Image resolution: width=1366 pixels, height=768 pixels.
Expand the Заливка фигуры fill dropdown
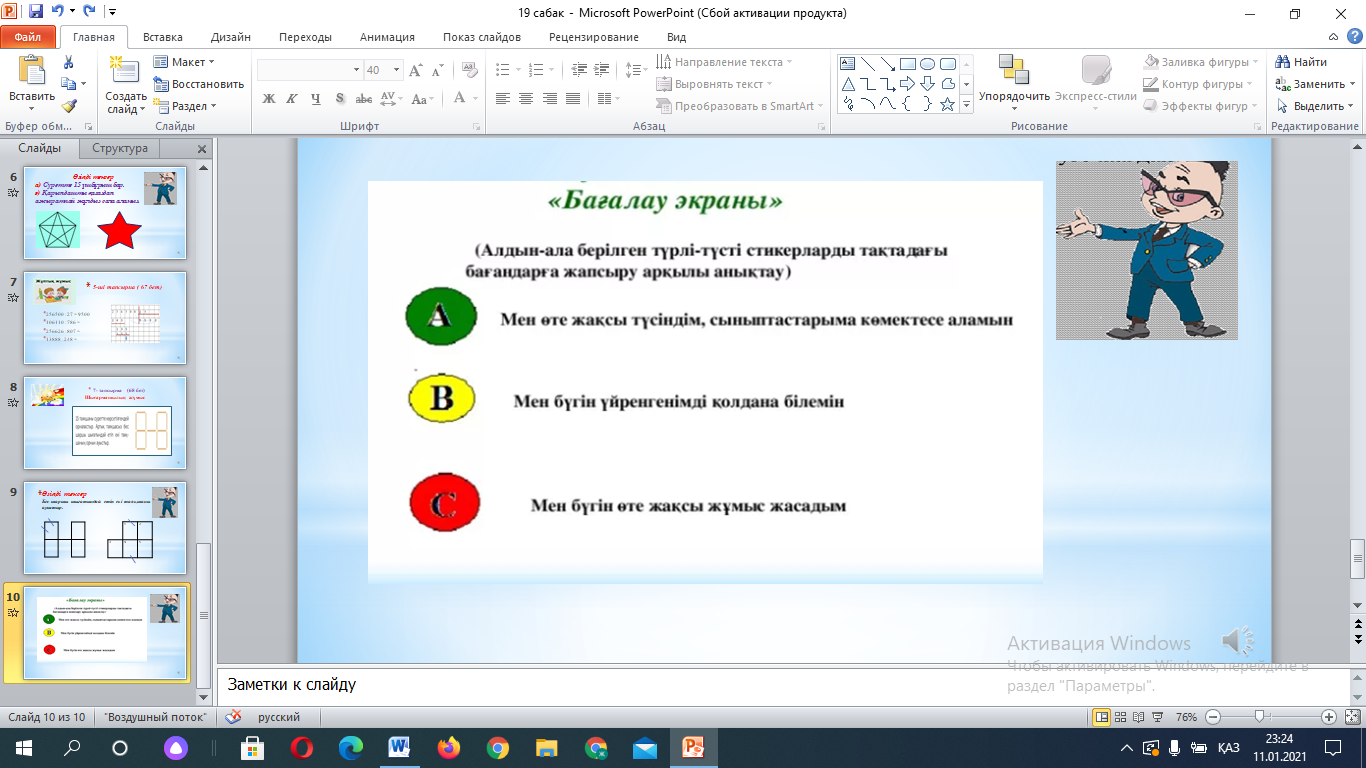point(1199,62)
